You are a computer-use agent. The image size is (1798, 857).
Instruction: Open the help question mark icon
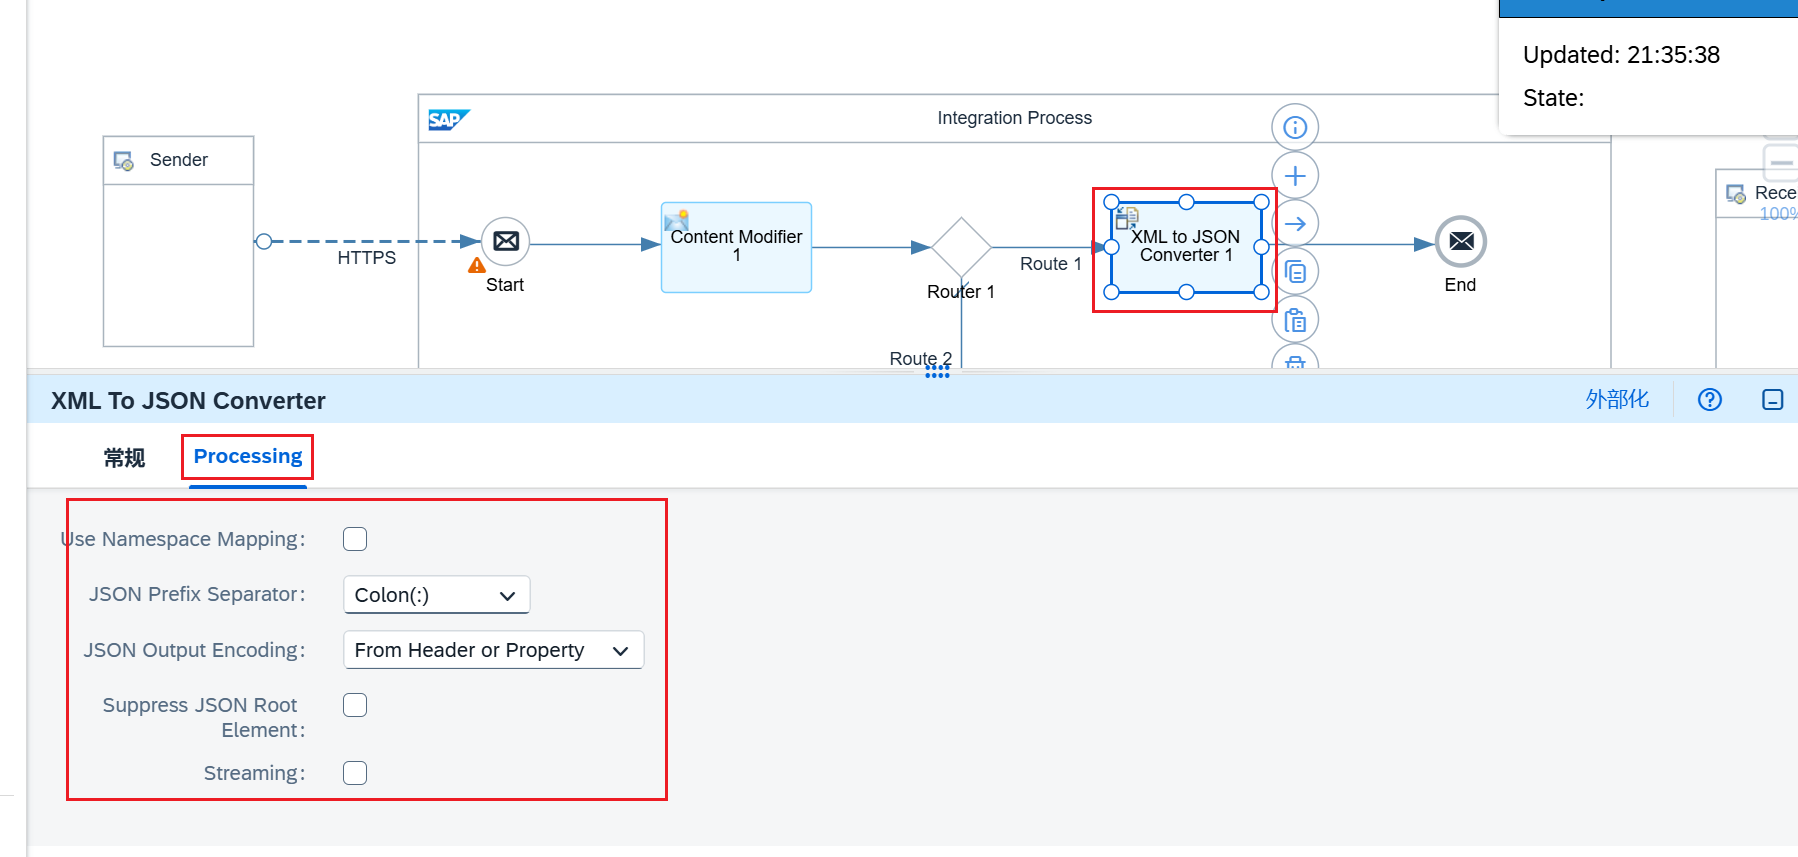point(1709,400)
